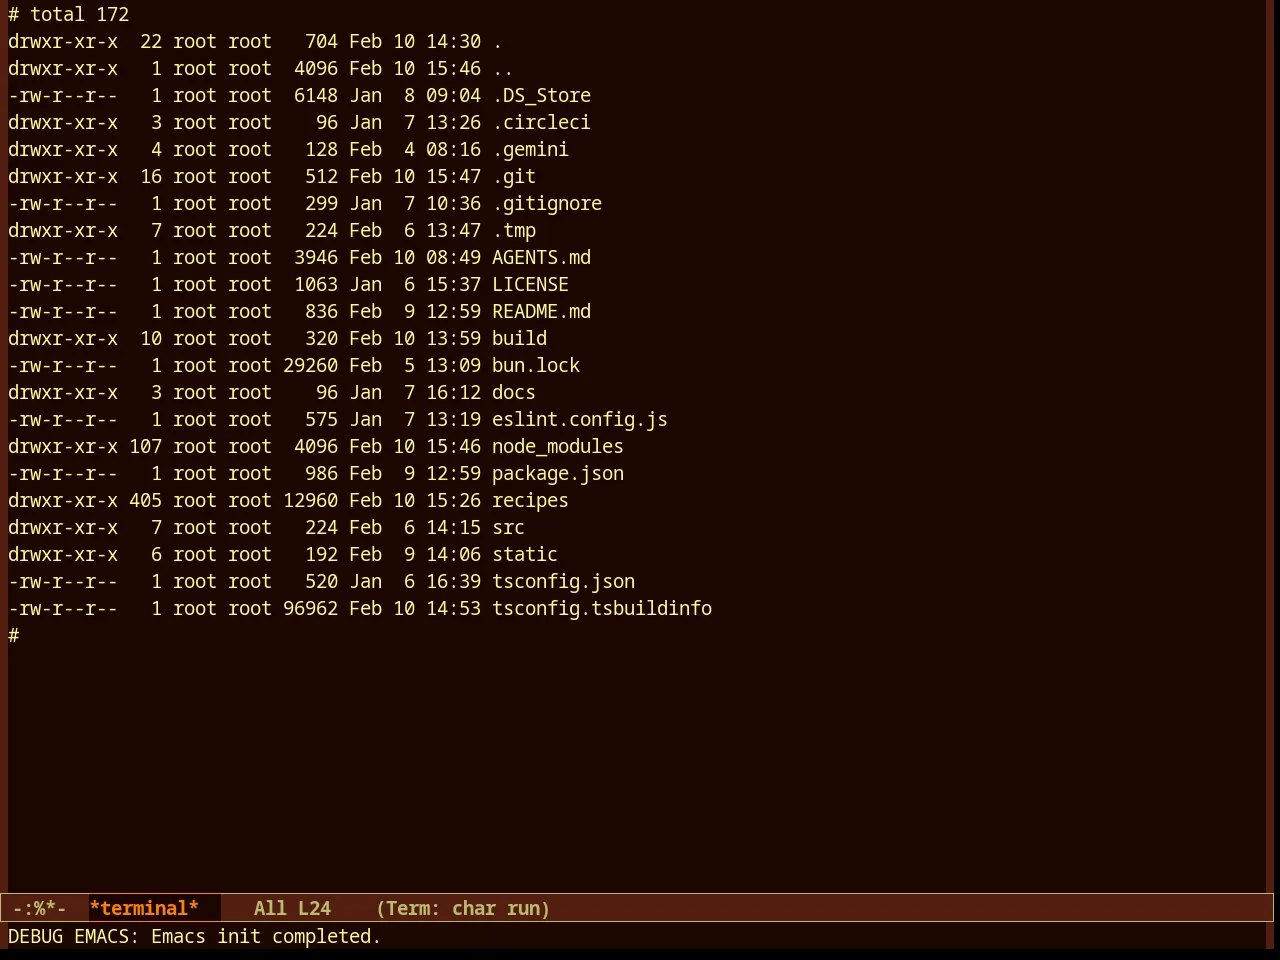Click the README.md file name
The height and width of the screenshot is (960, 1280).
tap(541, 312)
